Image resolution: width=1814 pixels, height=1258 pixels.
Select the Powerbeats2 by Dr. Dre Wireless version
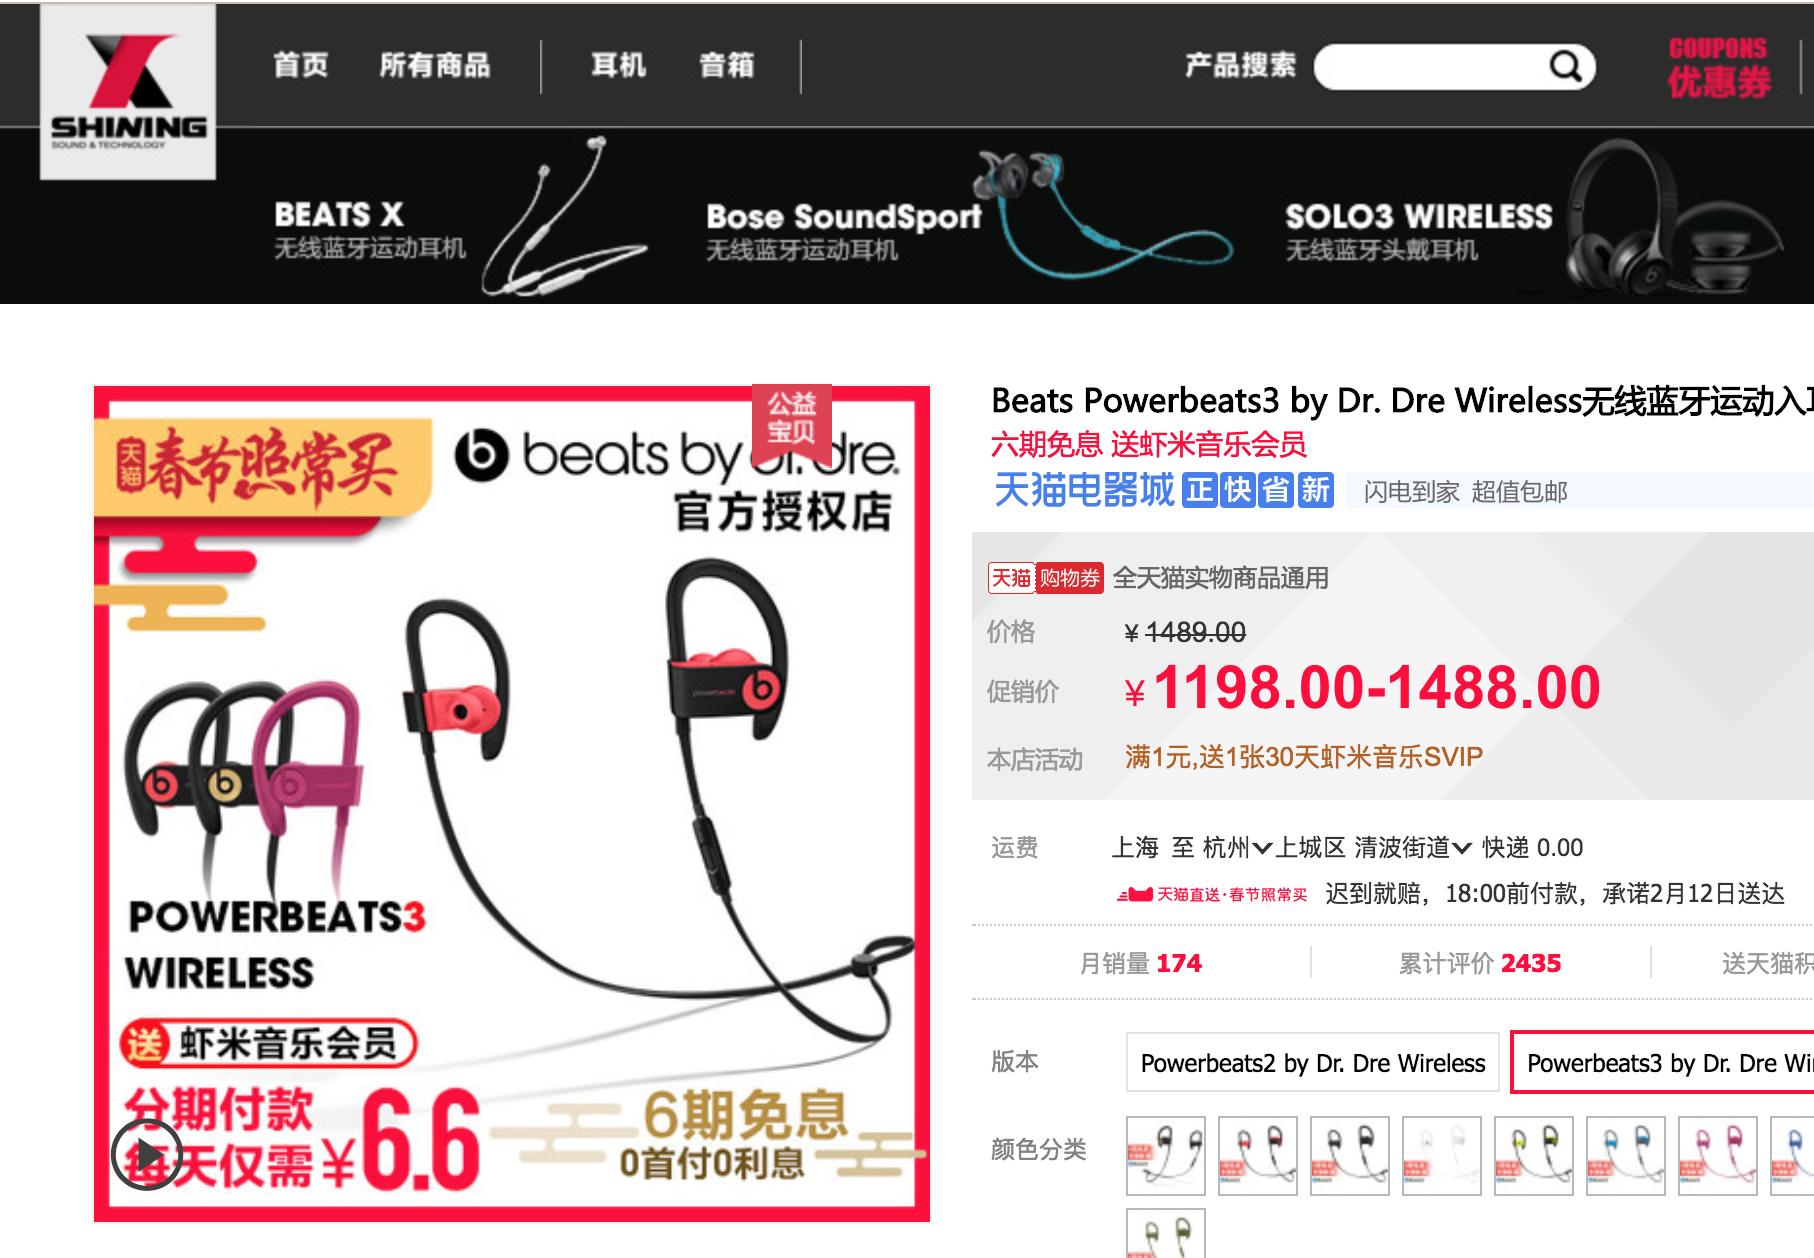click(x=1312, y=1063)
